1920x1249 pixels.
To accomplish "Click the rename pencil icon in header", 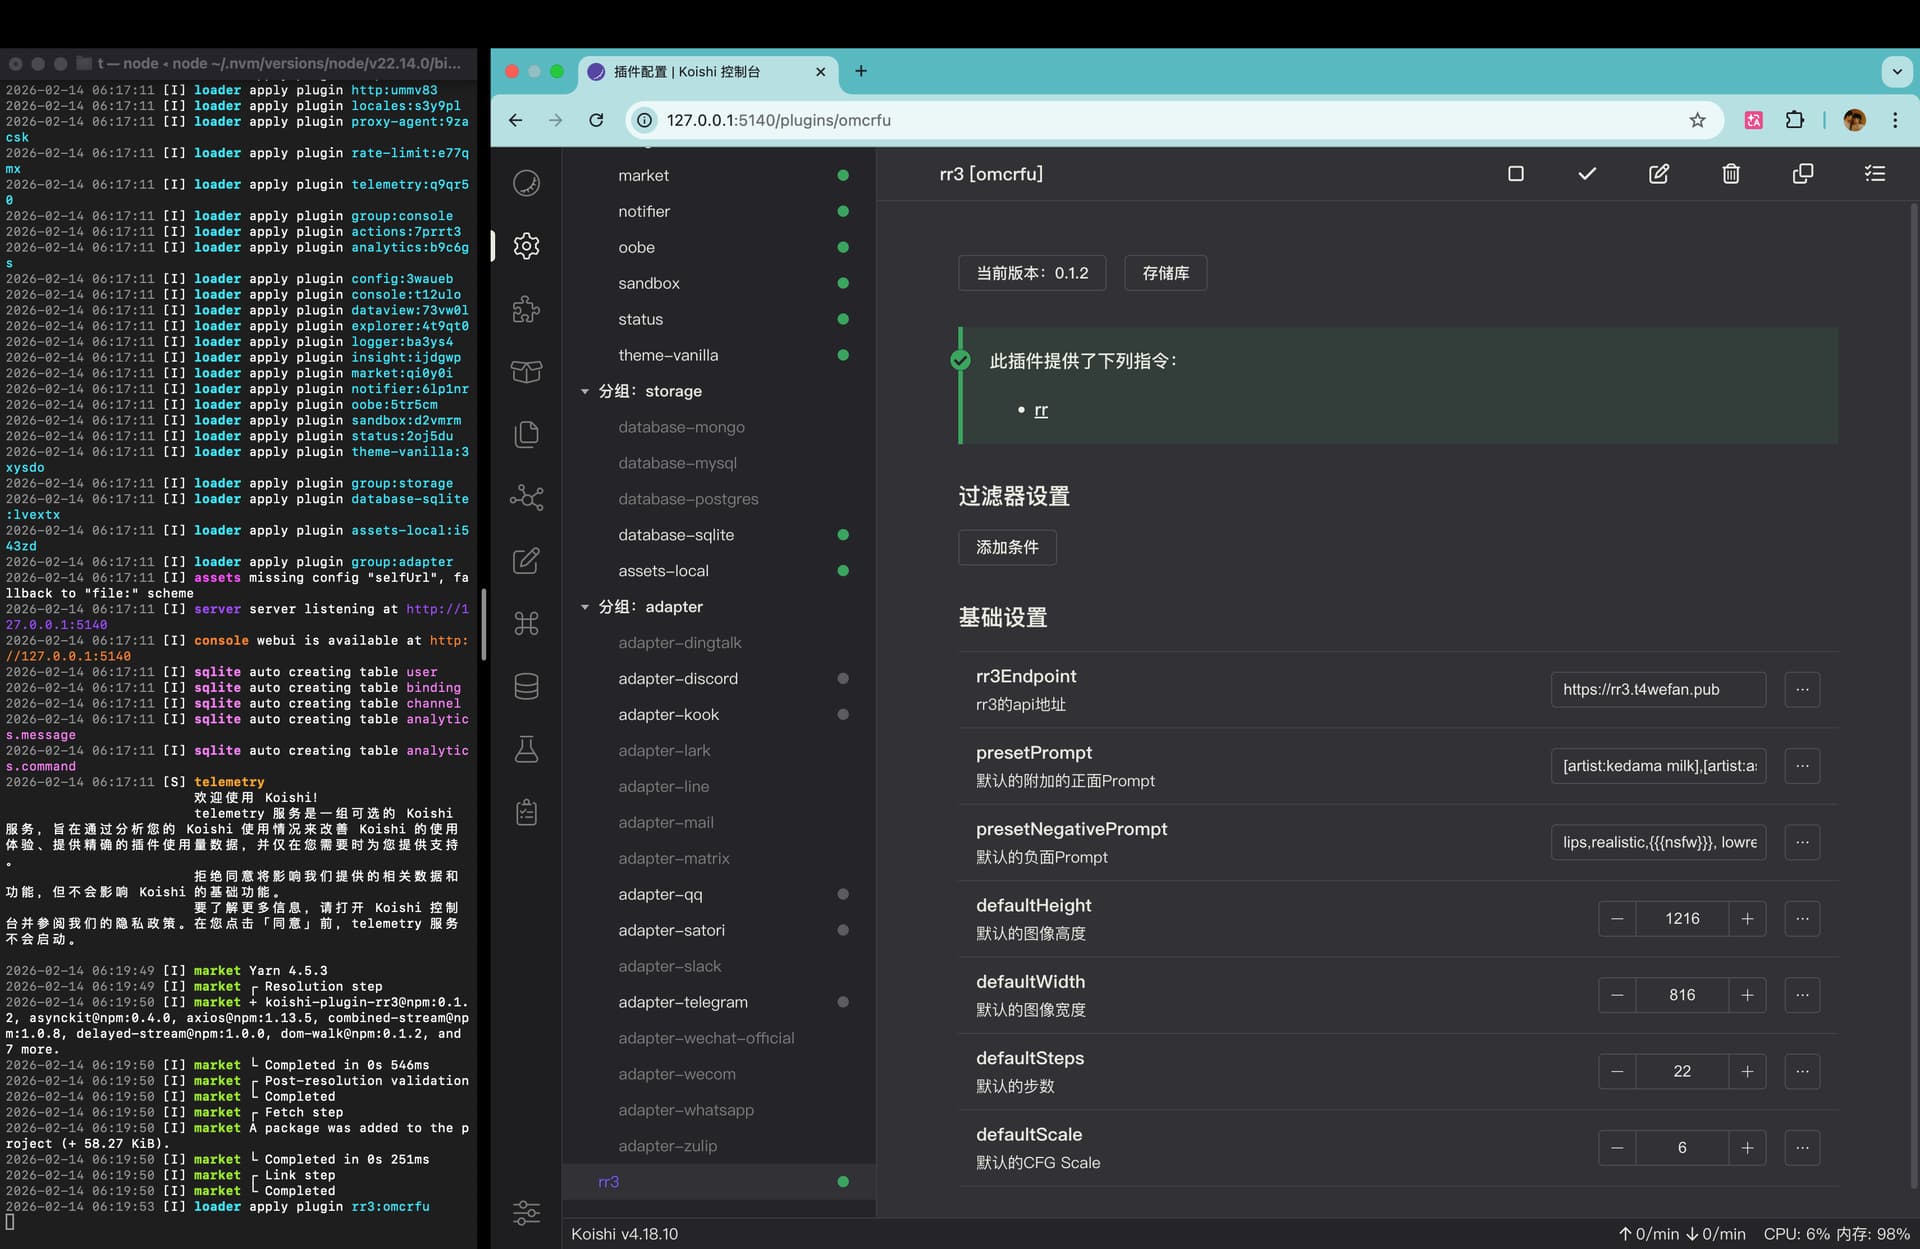I will pos(1659,174).
